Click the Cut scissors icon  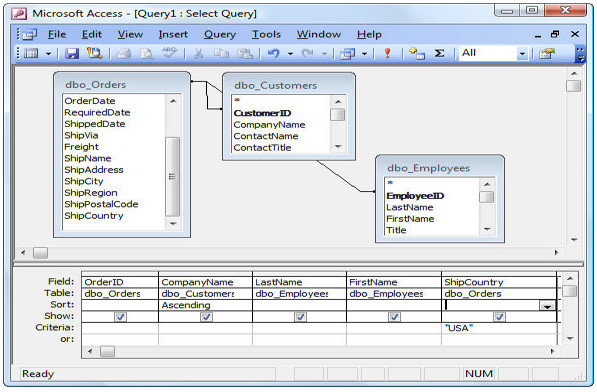(198, 53)
